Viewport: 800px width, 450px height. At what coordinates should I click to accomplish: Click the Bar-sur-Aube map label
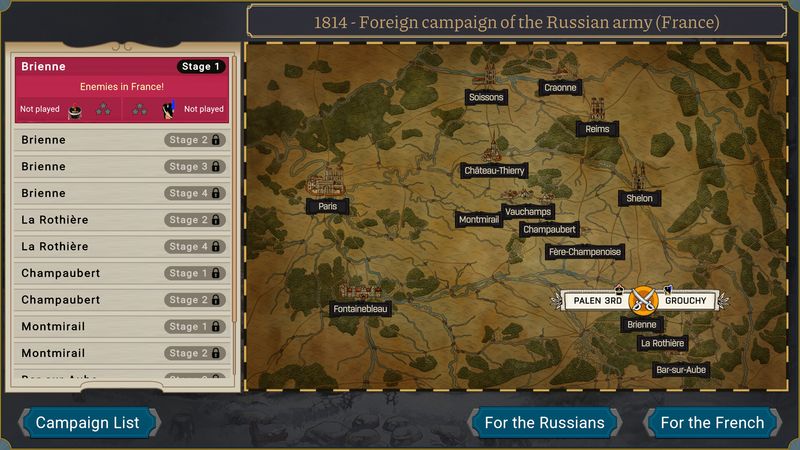[680, 370]
